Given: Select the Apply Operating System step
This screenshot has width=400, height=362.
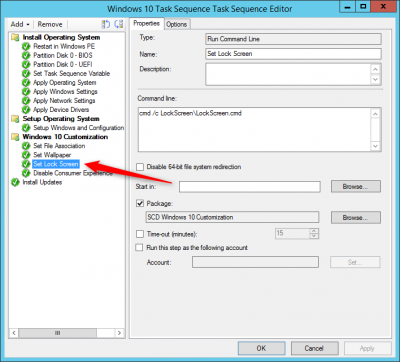Looking at the screenshot, I should coord(65,82).
